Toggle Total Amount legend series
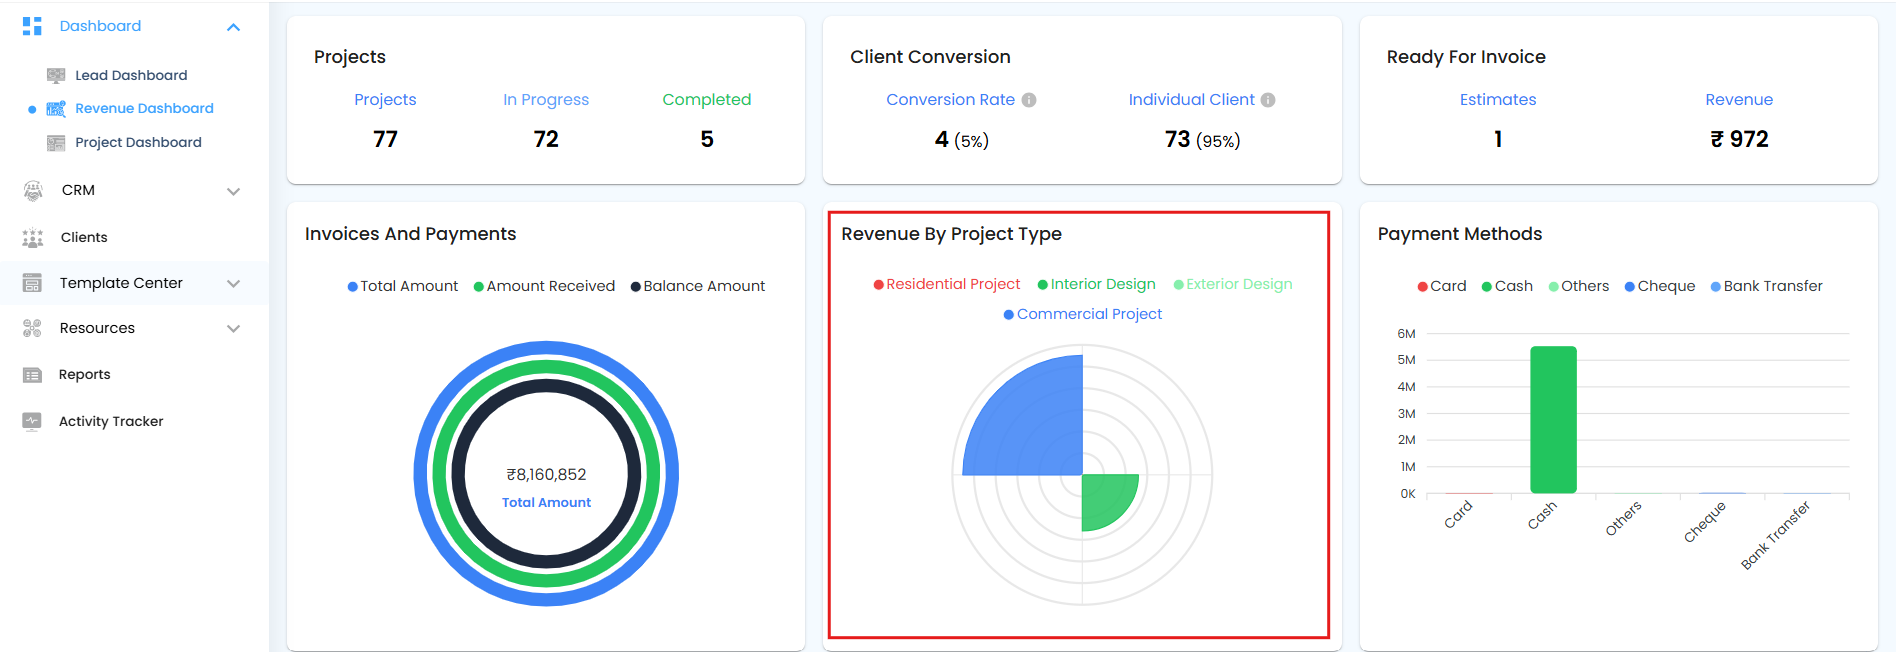 (x=402, y=287)
